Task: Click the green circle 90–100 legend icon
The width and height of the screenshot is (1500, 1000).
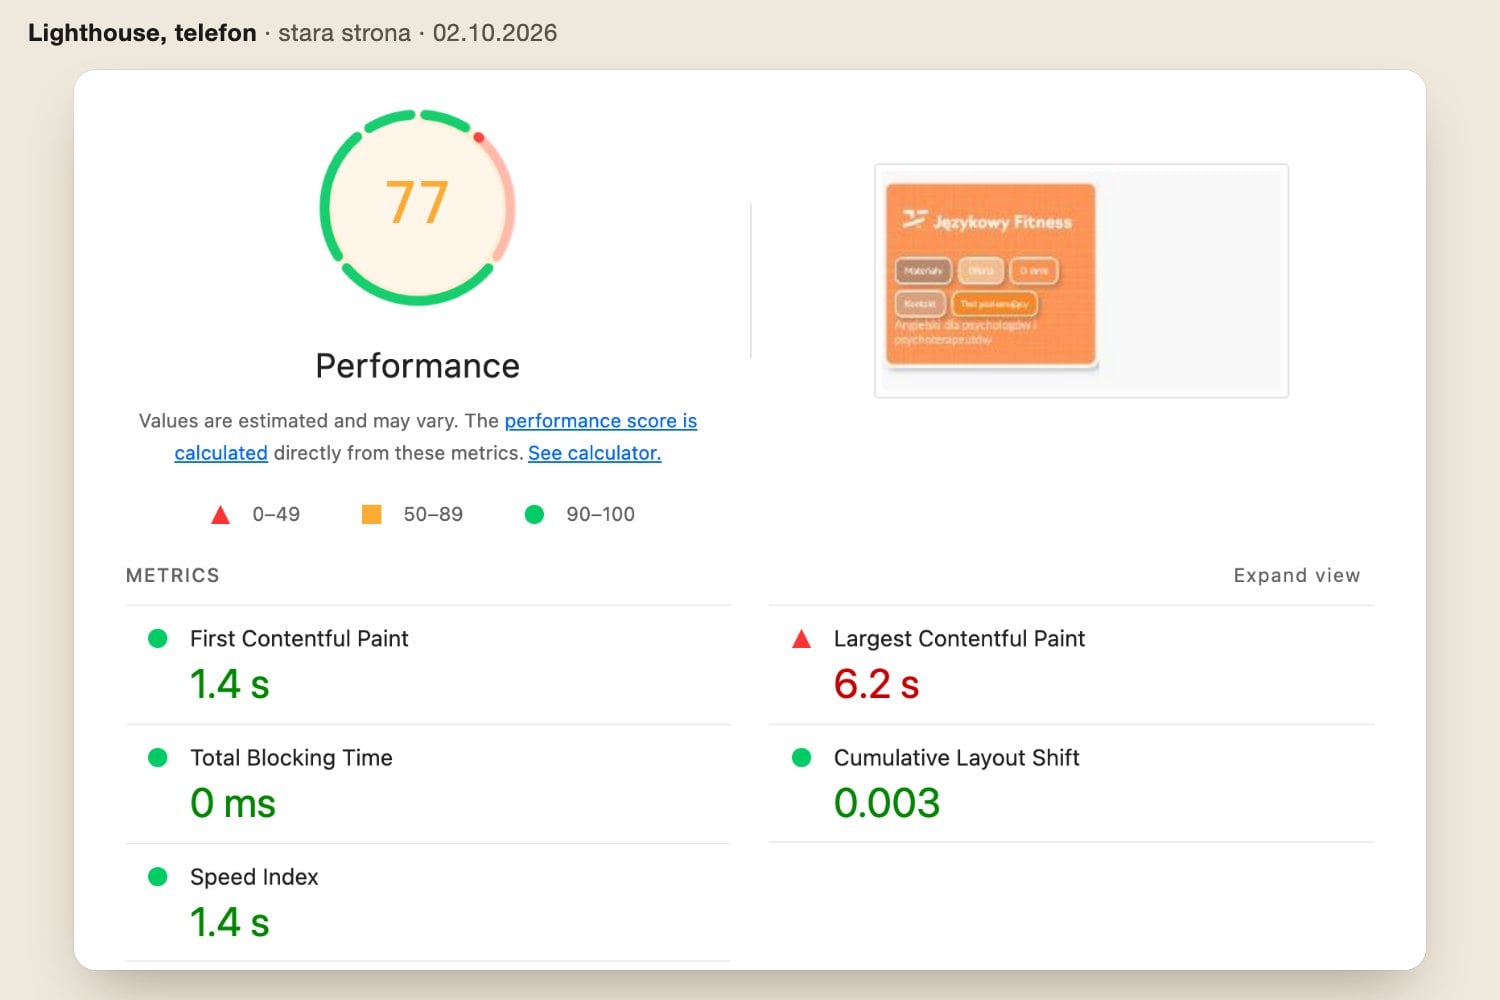Action: (x=534, y=514)
